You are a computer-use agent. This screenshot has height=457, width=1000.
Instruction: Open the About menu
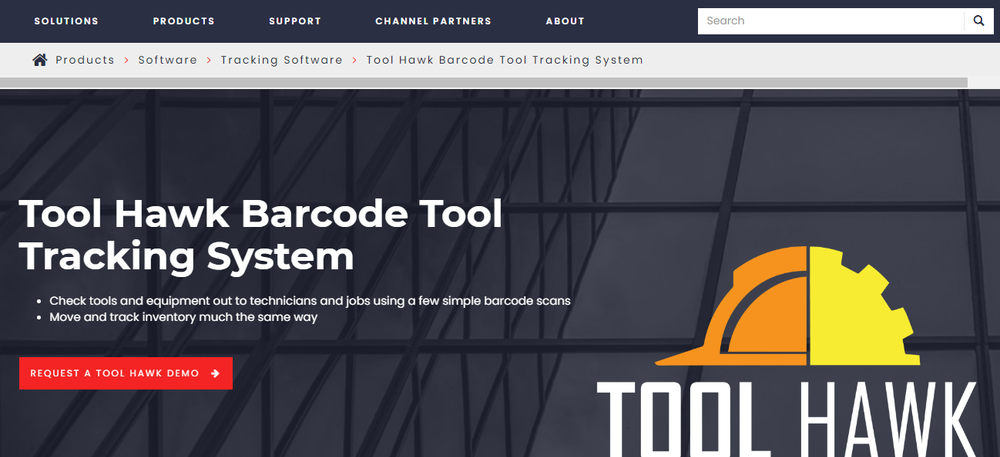[x=565, y=21]
